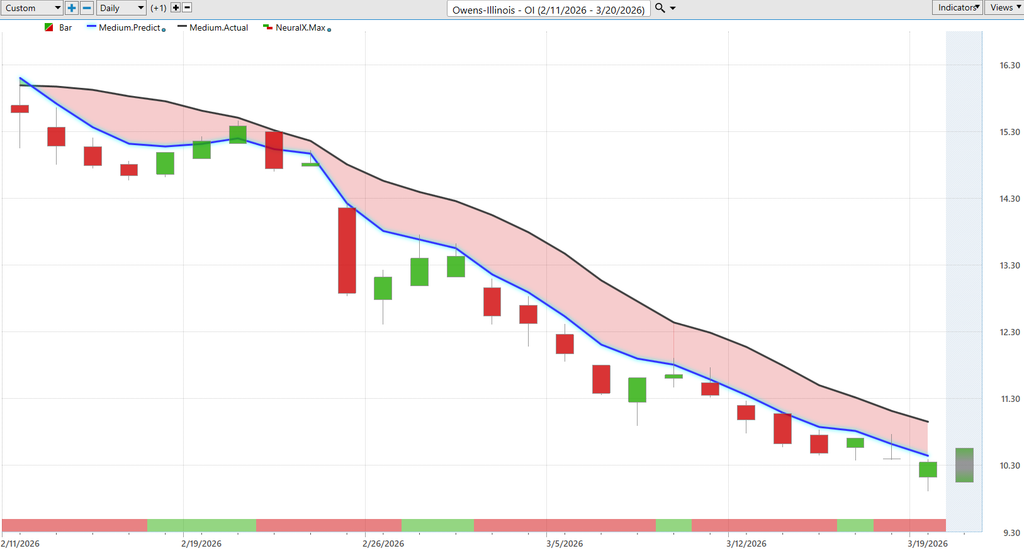
Task: Click the Bar legend label
Action: coord(66,28)
